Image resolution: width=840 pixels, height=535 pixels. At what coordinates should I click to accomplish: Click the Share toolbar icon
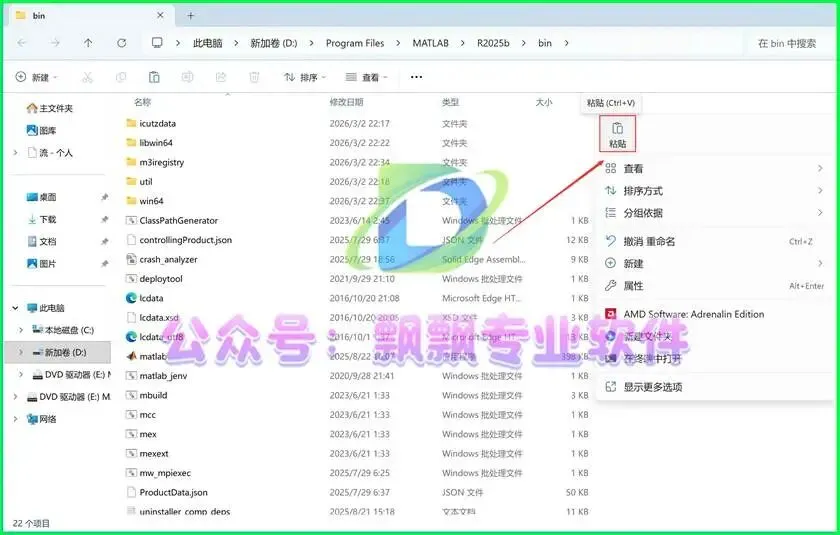221,78
